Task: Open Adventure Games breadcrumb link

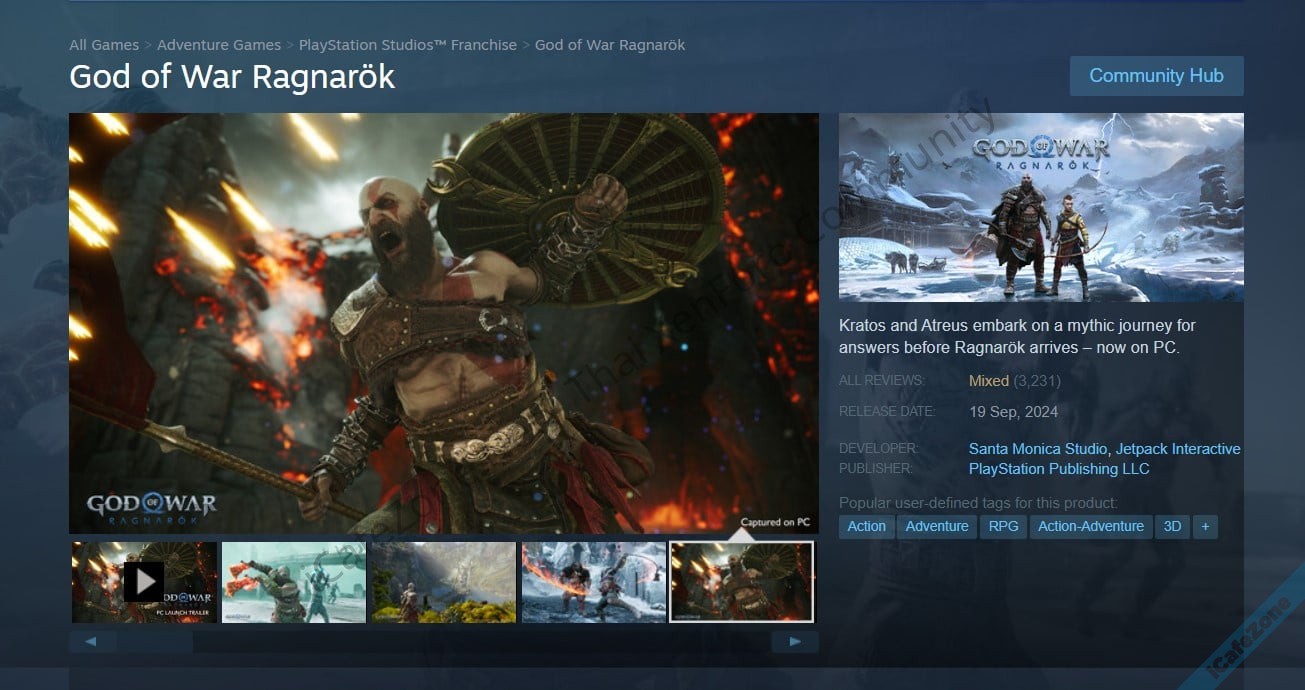Action: point(219,45)
